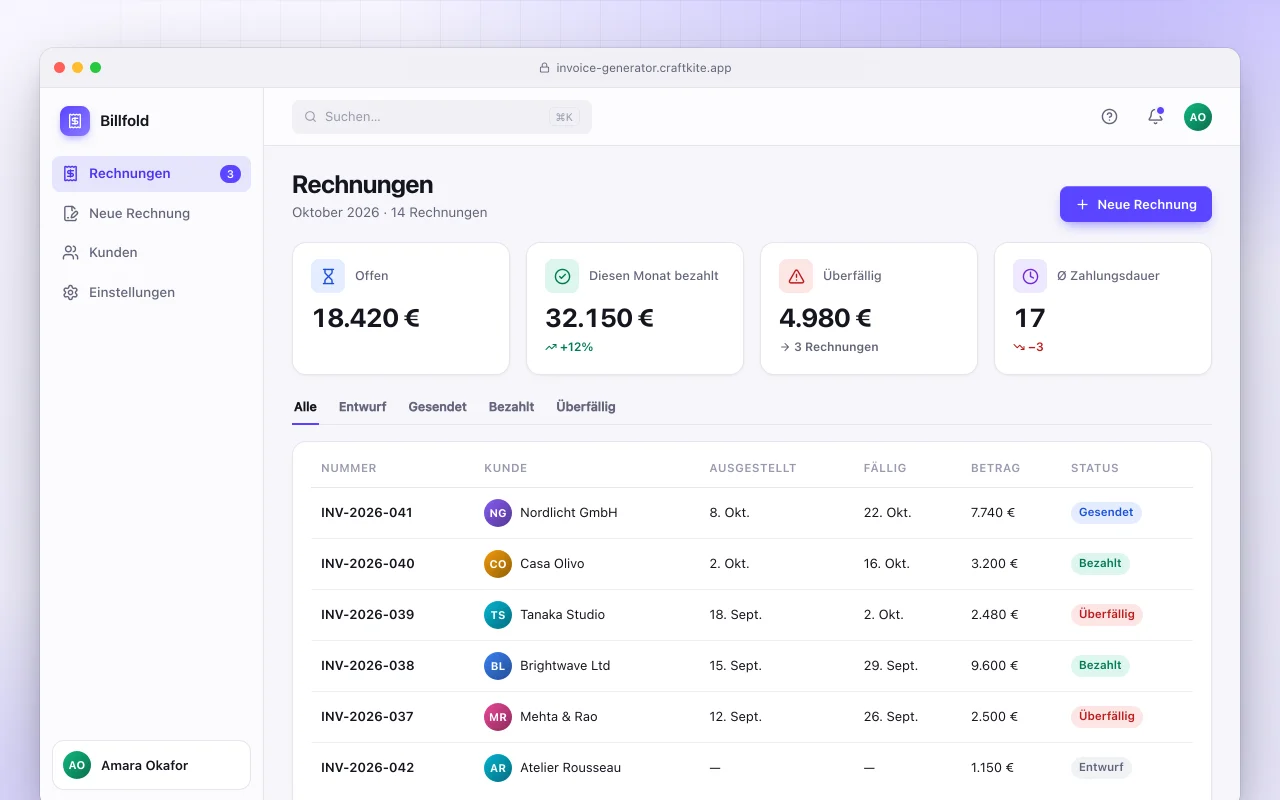The image size is (1280, 800).
Task: Click the purple Neue Rechnung button
Action: tap(1136, 204)
